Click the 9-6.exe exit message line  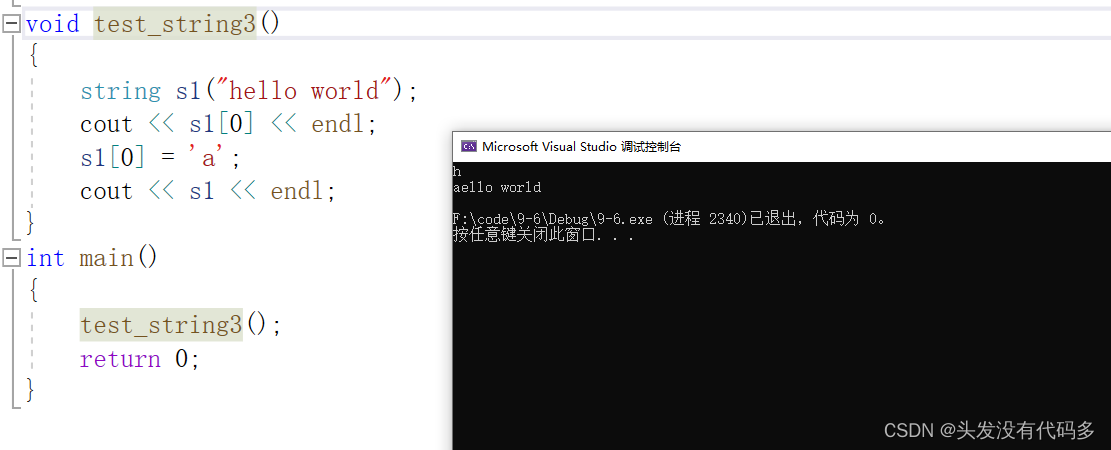point(669,219)
